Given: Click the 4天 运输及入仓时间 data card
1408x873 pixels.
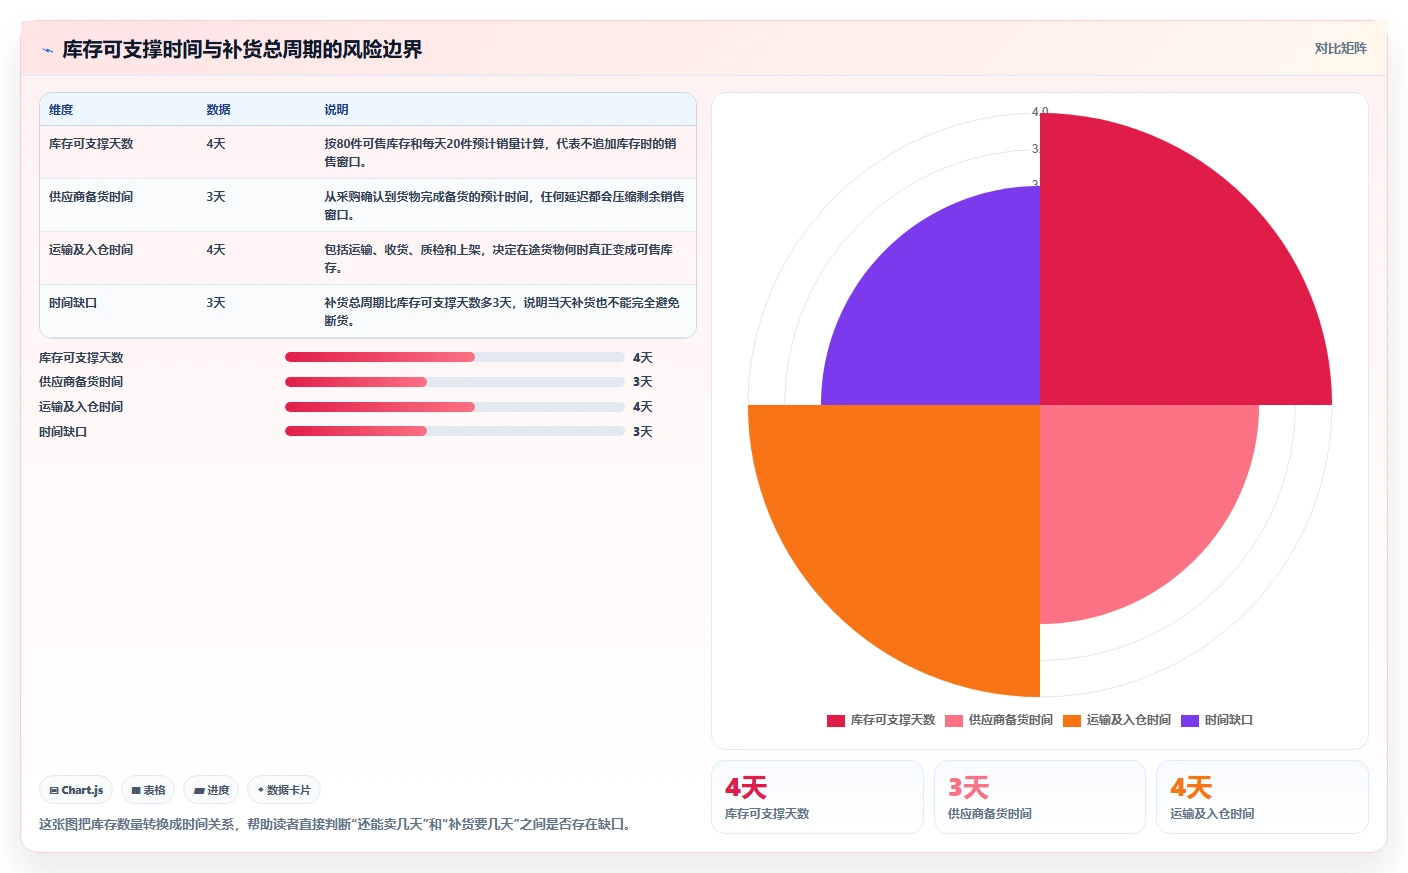Looking at the screenshot, I should click(x=1262, y=797).
